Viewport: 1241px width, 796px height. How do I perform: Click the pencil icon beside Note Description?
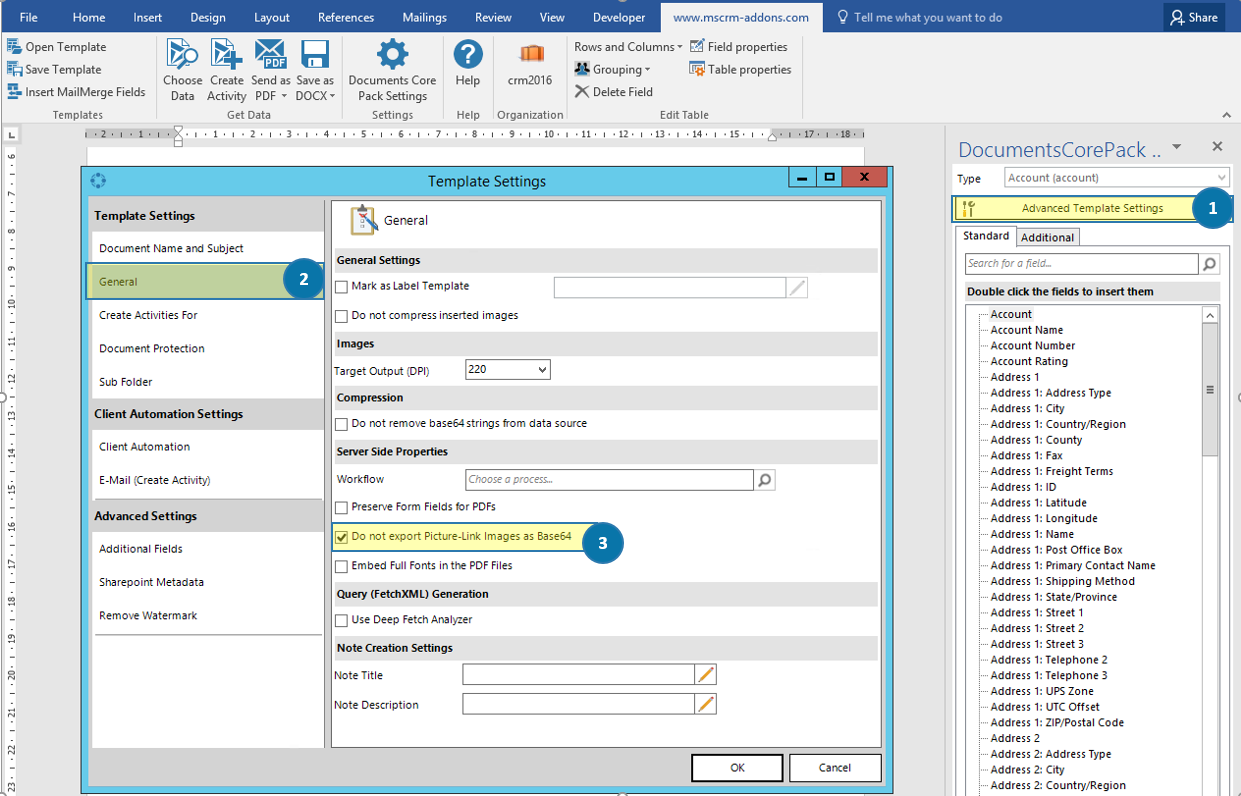(x=706, y=705)
